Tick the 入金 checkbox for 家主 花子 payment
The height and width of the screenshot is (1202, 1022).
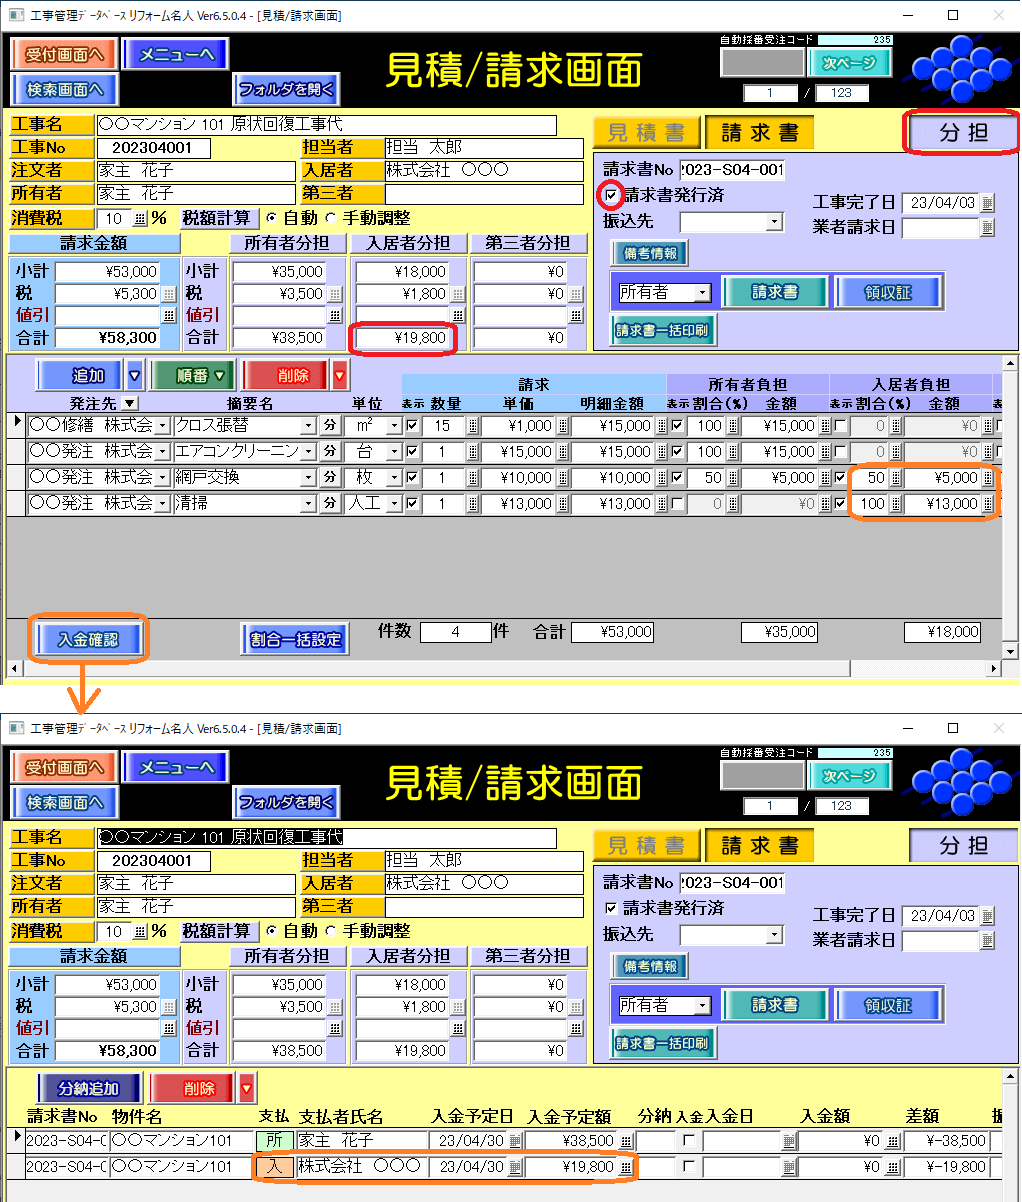point(688,1141)
